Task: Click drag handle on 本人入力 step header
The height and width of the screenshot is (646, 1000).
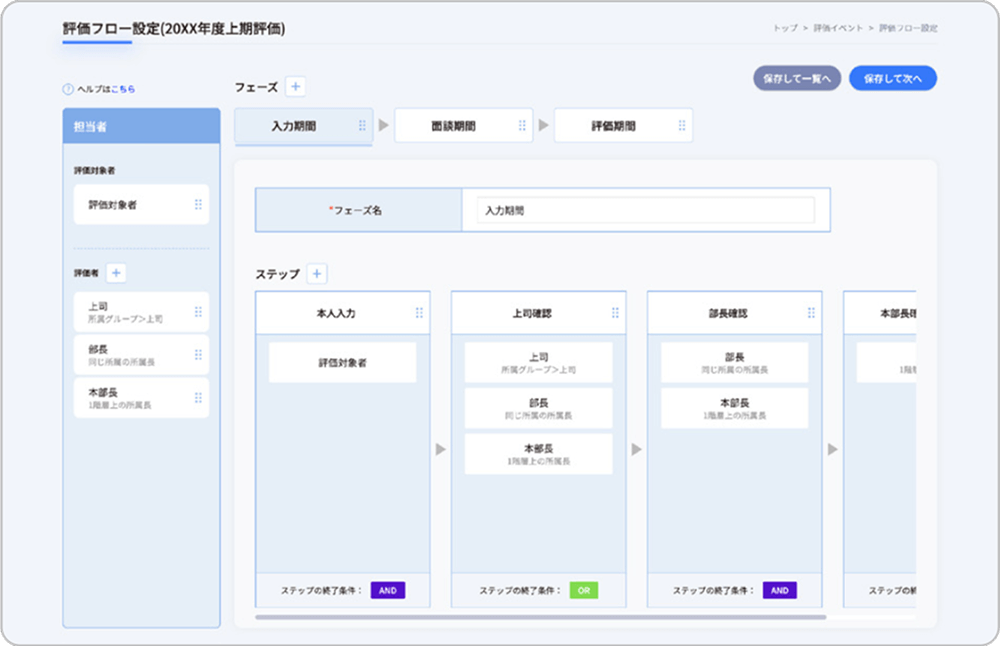Action: tap(419, 313)
